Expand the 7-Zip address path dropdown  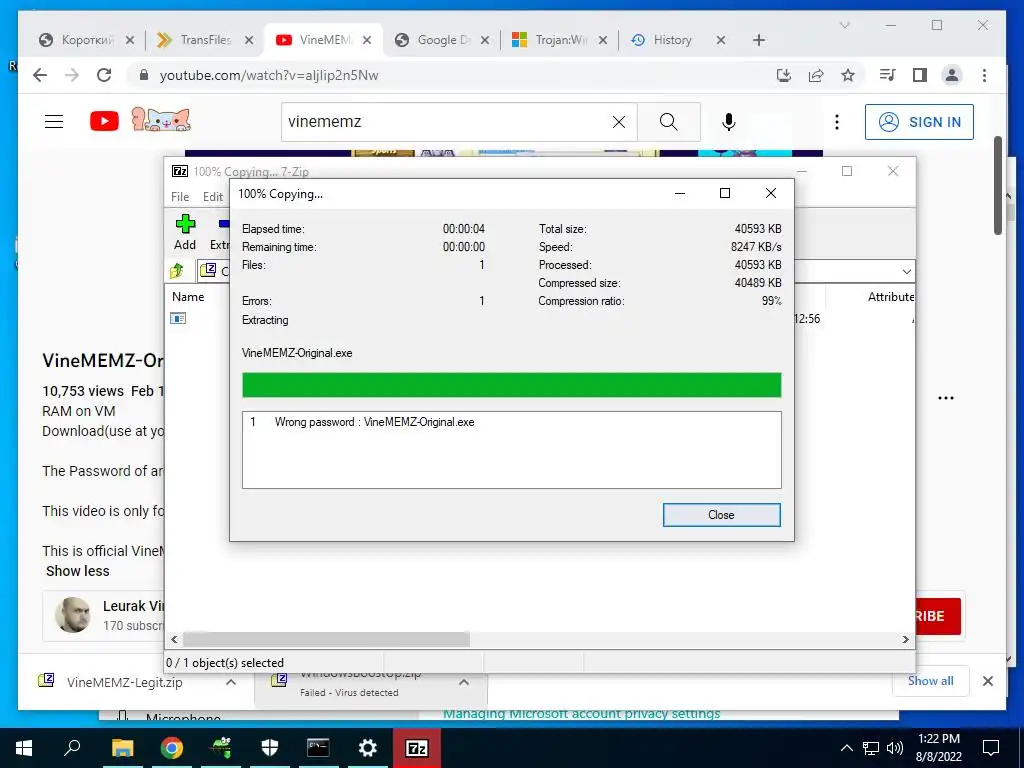point(906,271)
